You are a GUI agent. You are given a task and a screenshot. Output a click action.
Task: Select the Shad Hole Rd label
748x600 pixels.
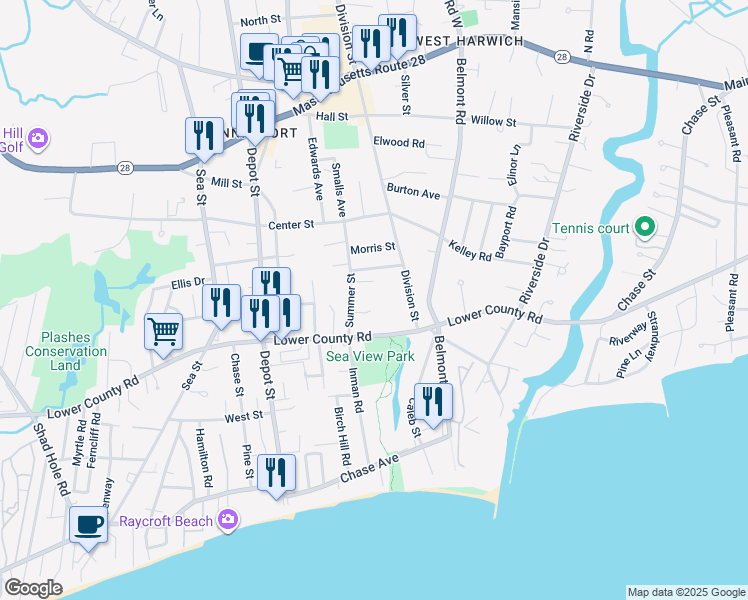point(52,460)
